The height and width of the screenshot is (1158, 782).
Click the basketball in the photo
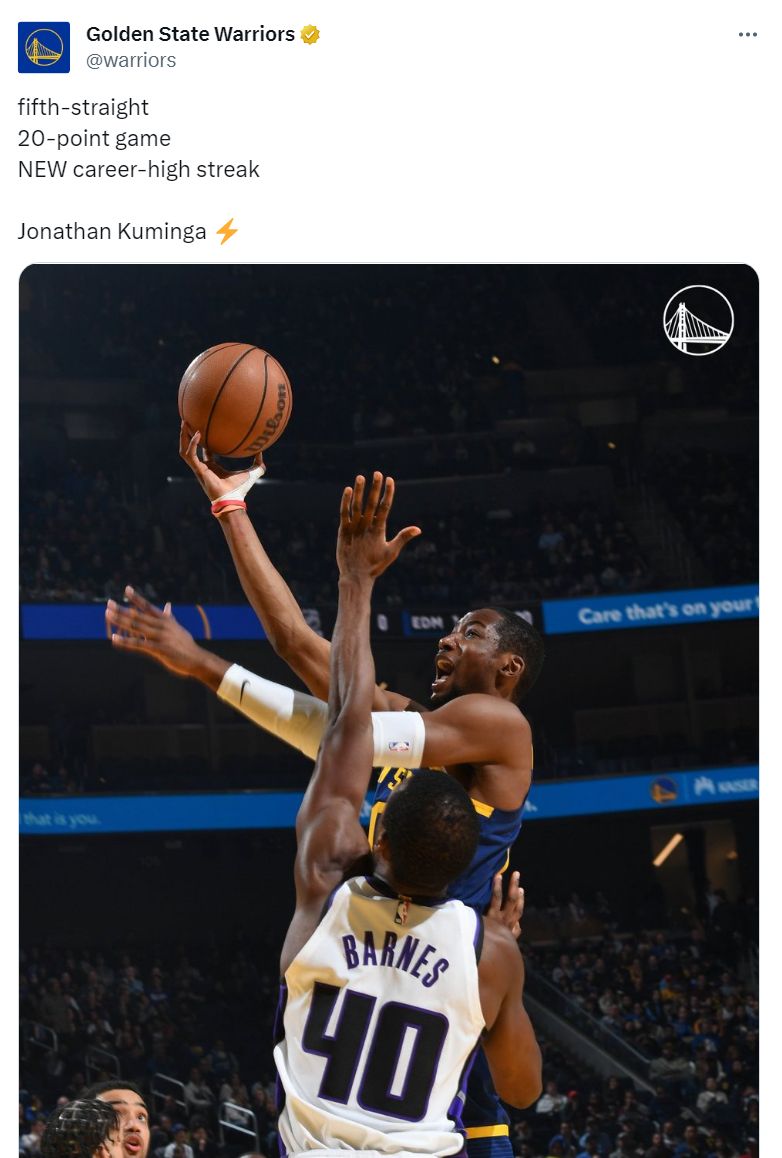click(235, 400)
